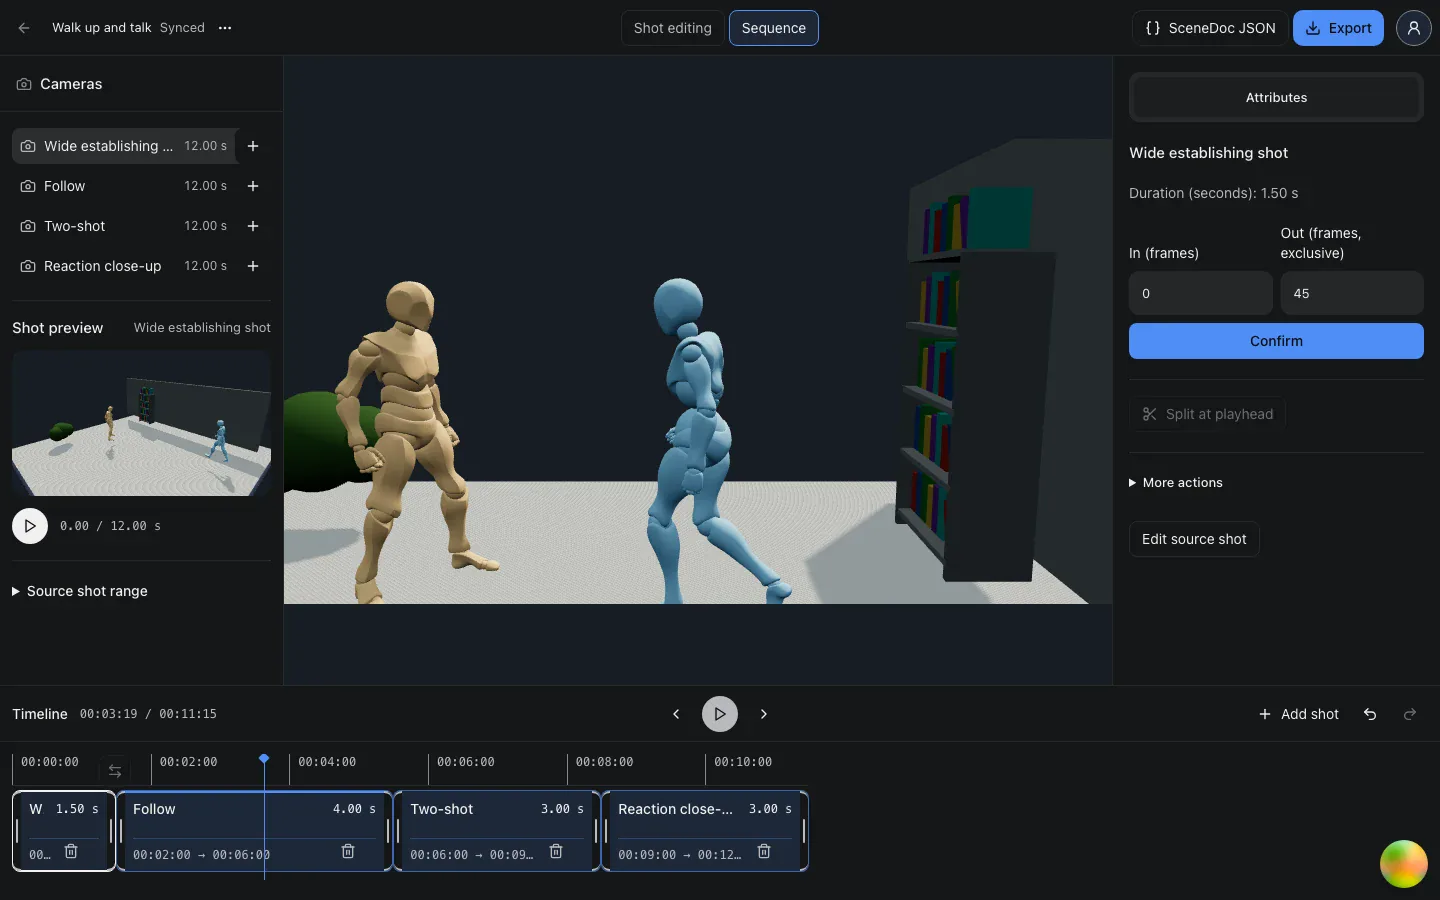
Task: Click the colorful orb in bottom corner
Action: coord(1404,864)
